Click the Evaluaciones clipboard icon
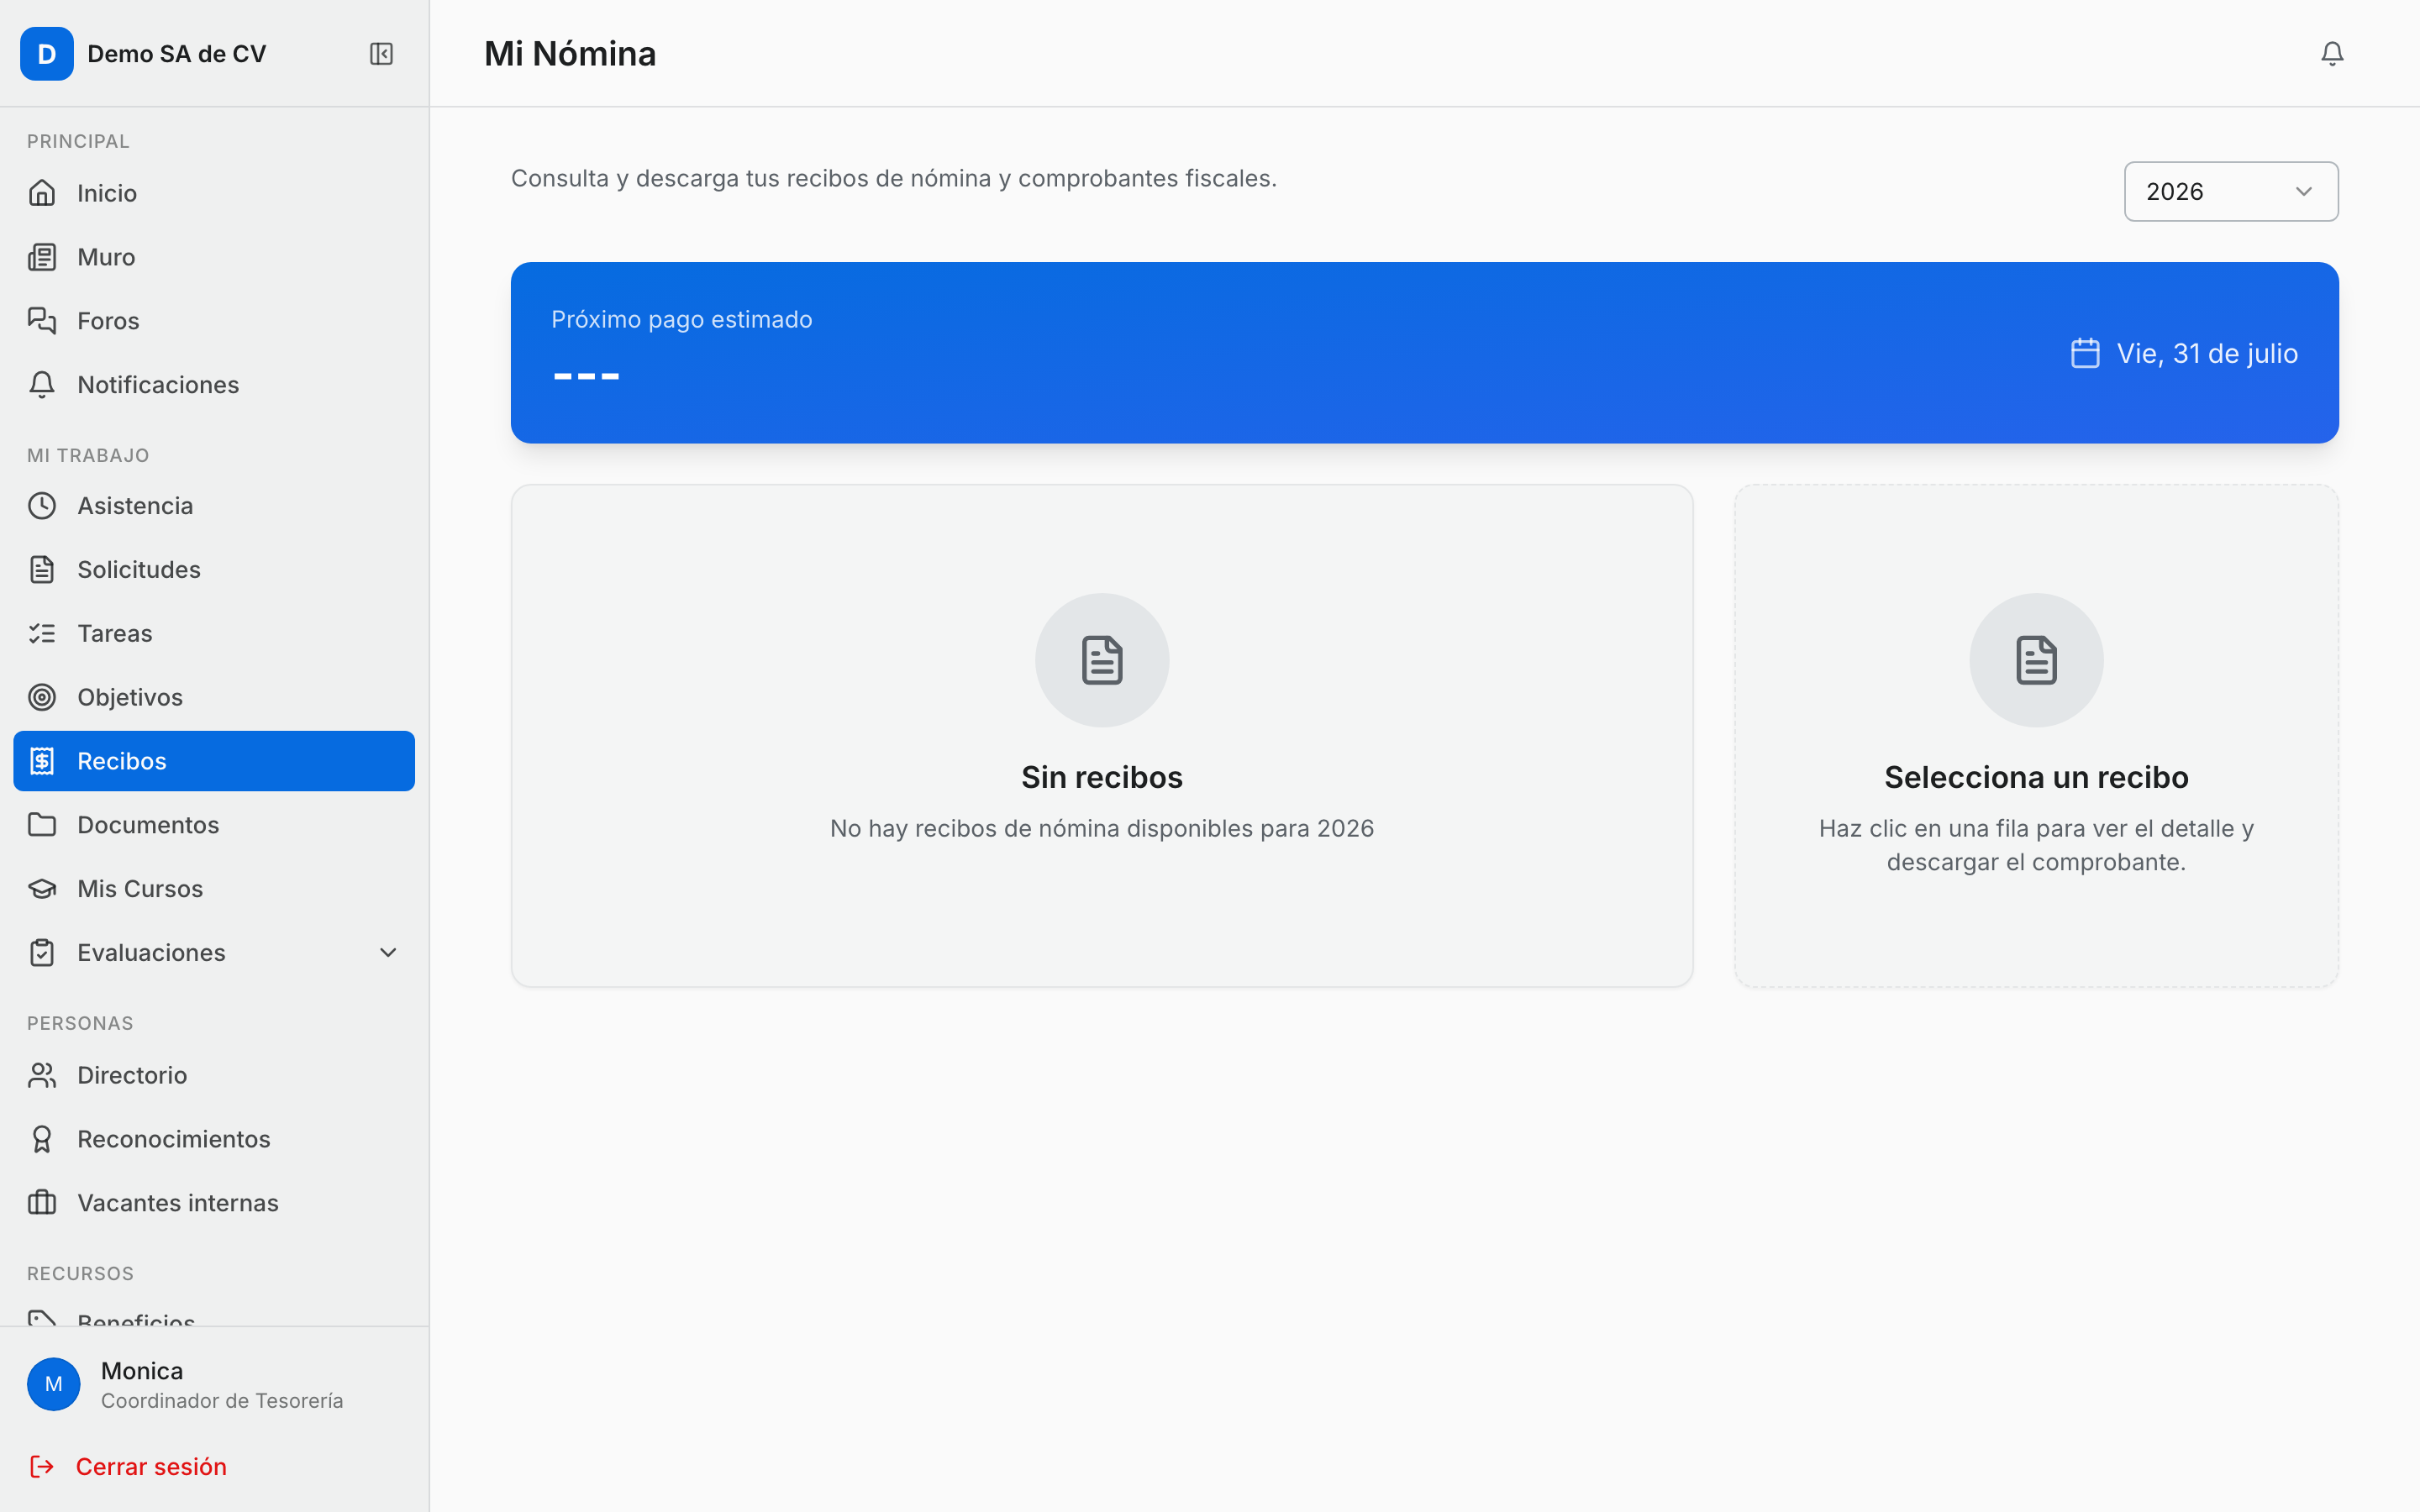Screen dimensions: 2420x1512 [42, 953]
